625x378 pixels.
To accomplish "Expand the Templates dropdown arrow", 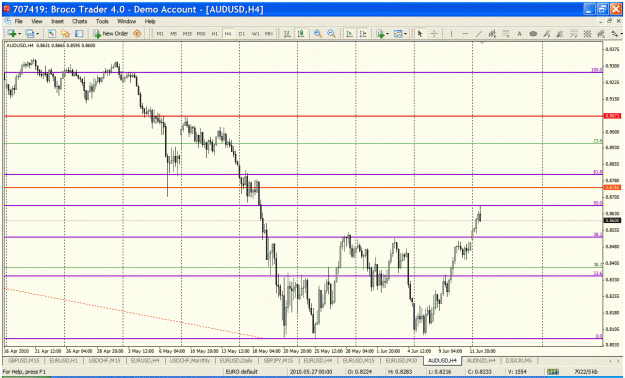I will click(x=405, y=34).
